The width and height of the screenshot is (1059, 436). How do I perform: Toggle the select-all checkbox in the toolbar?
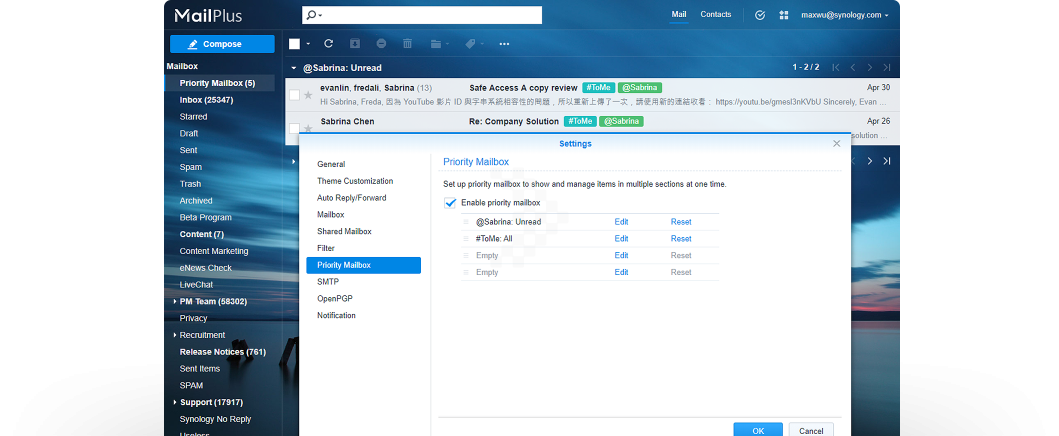click(x=295, y=44)
